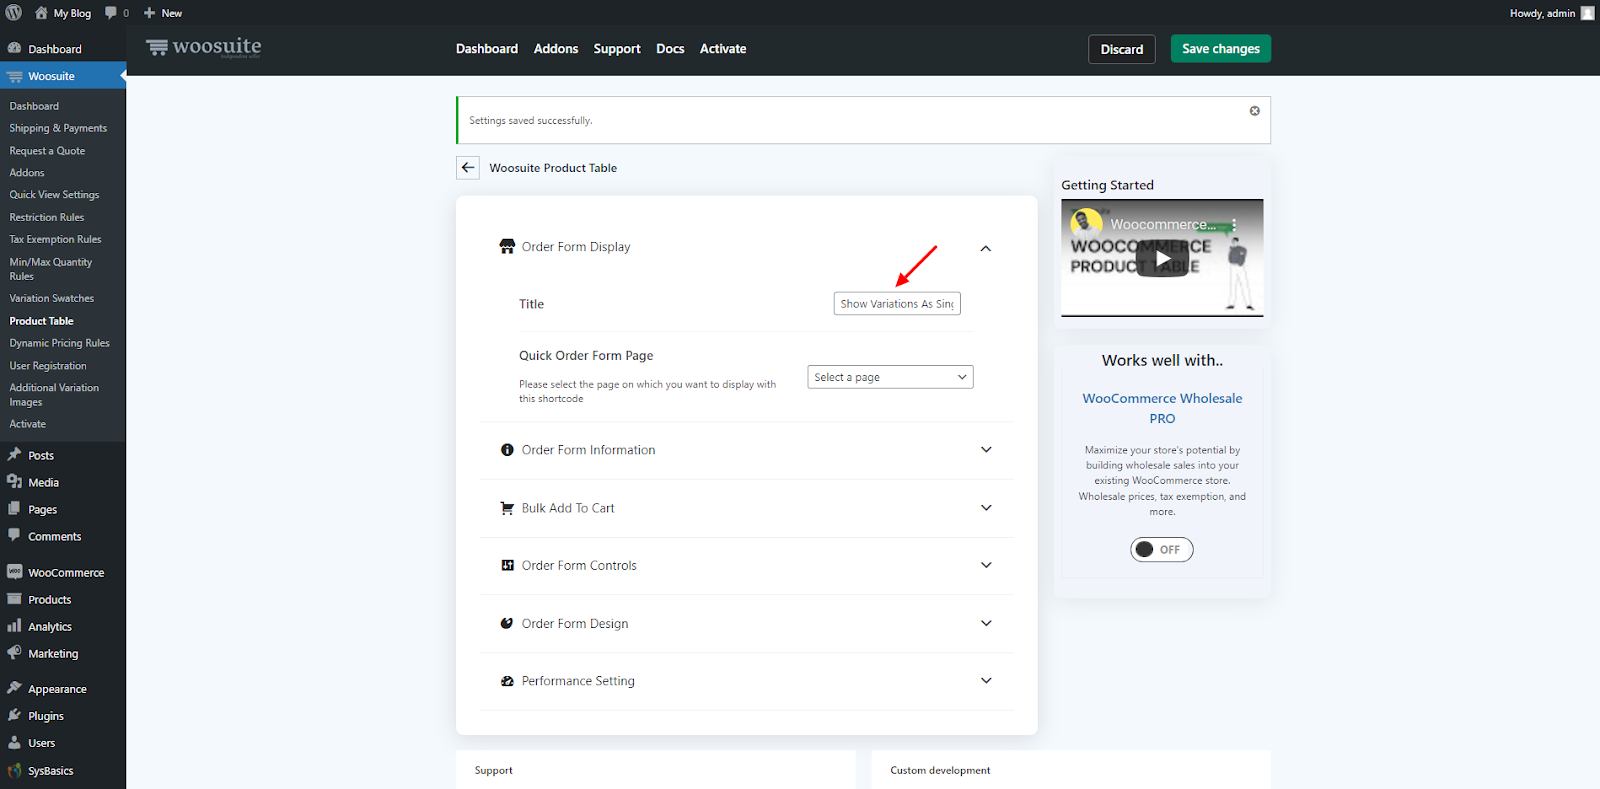
Task: Click the Analytics bar chart icon
Action: pyautogui.click(x=14, y=626)
